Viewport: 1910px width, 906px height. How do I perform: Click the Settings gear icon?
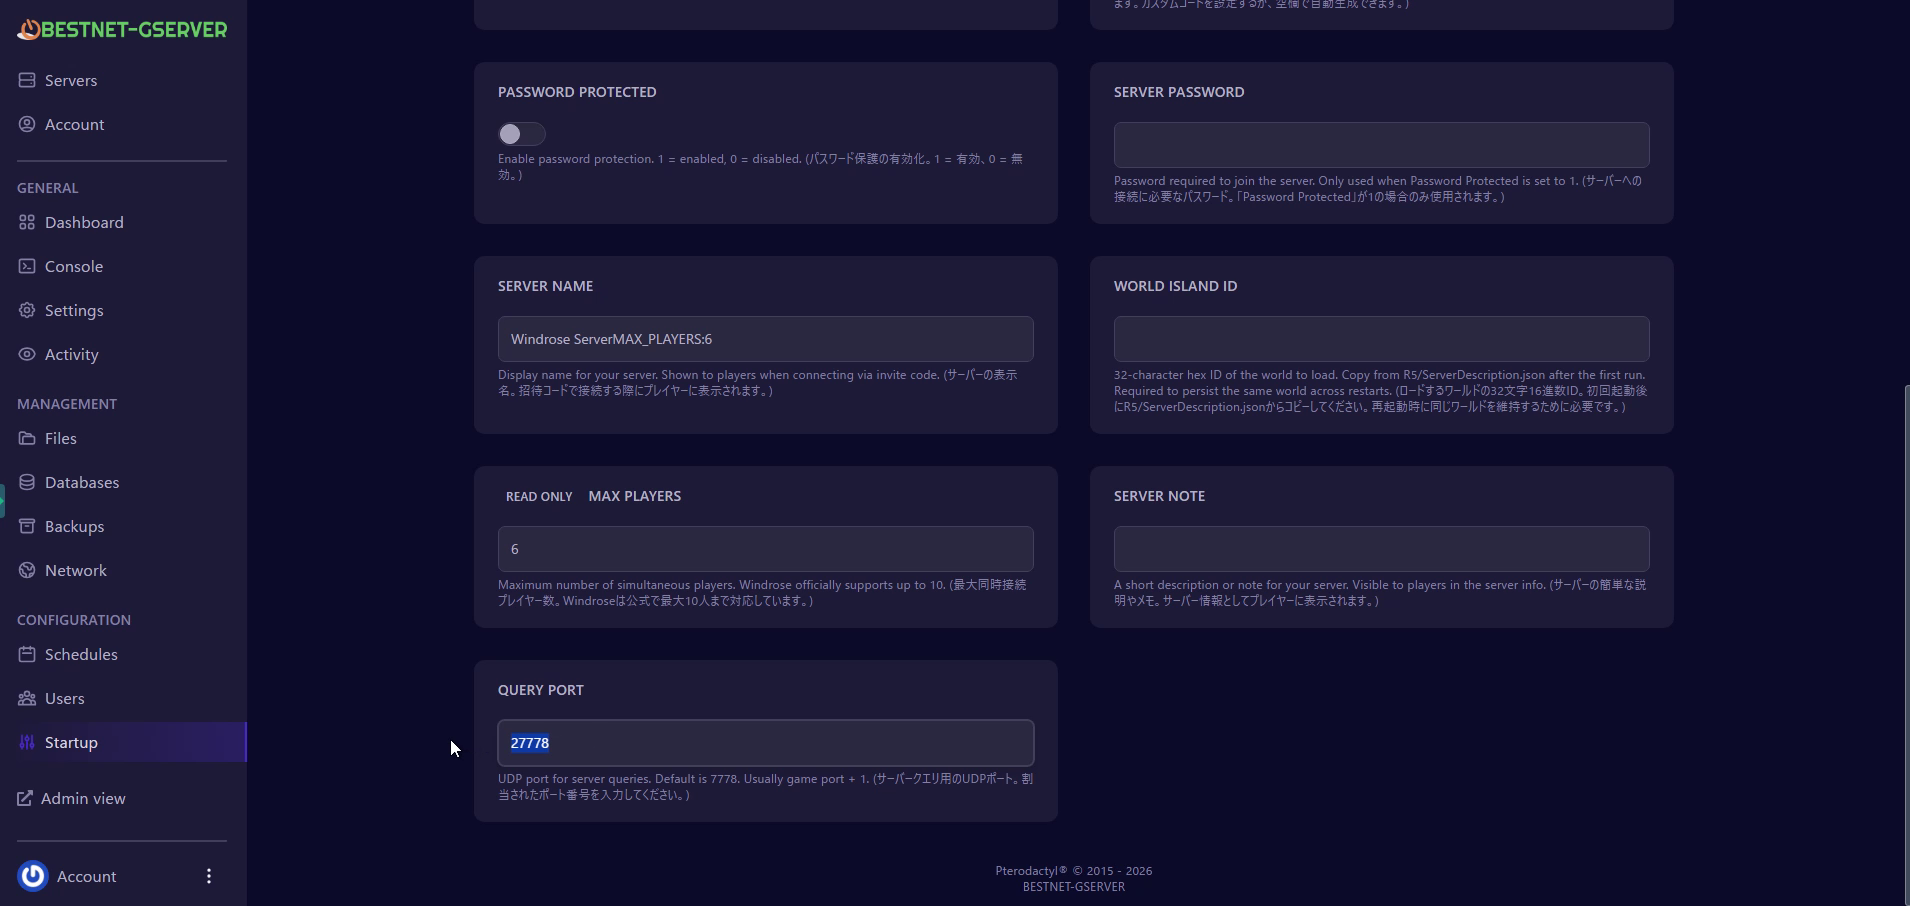(x=27, y=310)
